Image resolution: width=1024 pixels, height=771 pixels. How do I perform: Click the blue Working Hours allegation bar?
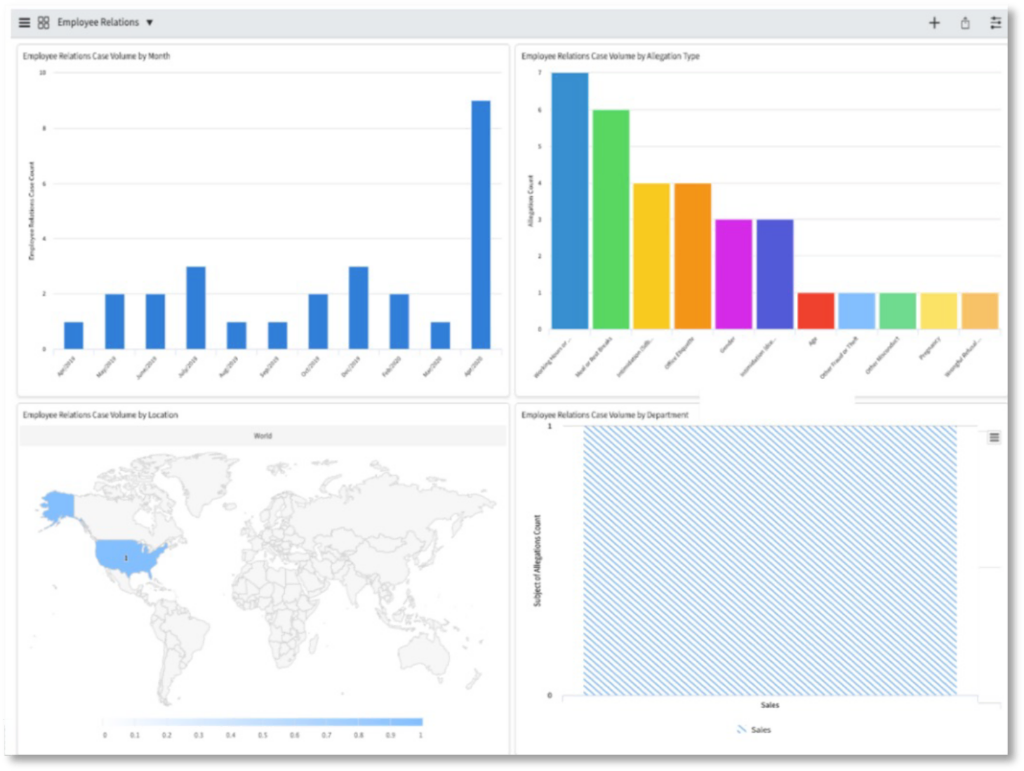(x=570, y=200)
